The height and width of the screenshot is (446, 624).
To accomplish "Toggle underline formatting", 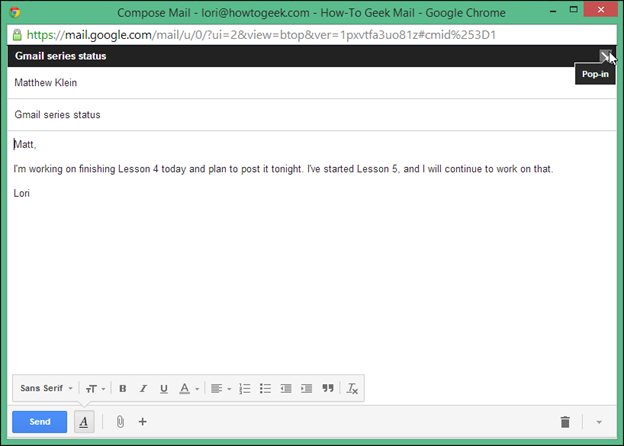I will 164,389.
